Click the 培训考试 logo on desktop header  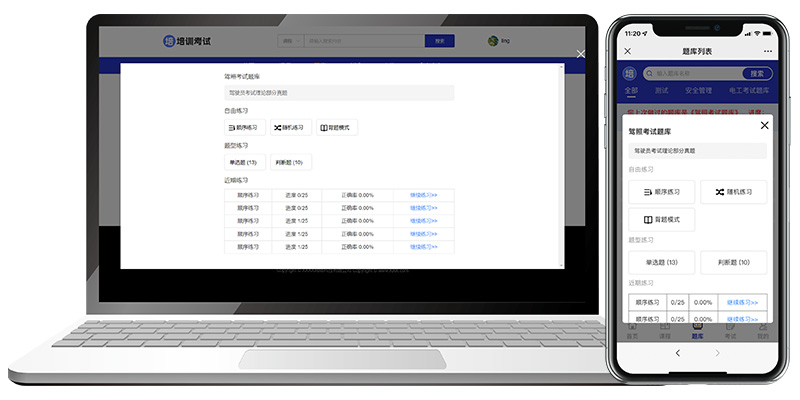coord(188,41)
